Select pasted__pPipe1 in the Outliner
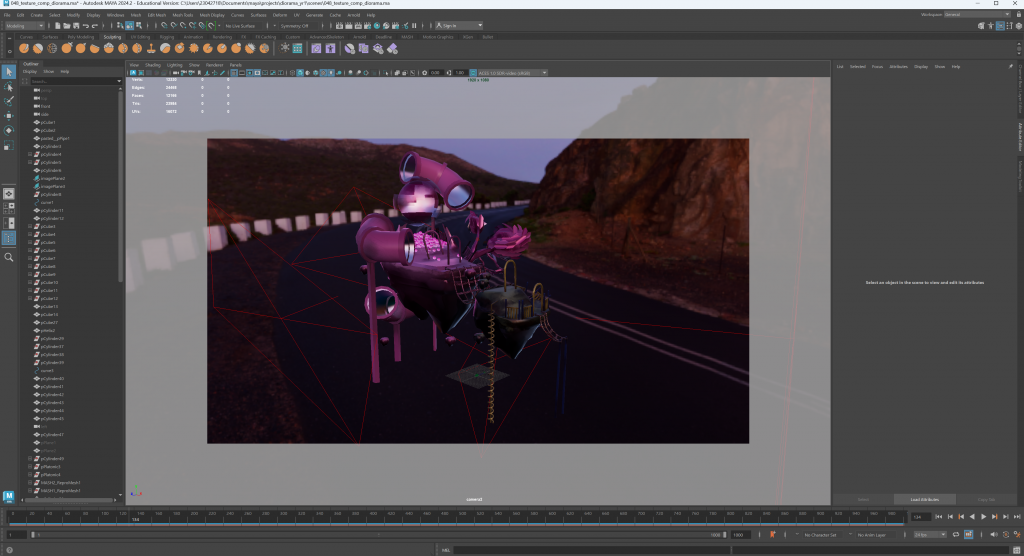Image resolution: width=1024 pixels, height=556 pixels. [x=55, y=139]
